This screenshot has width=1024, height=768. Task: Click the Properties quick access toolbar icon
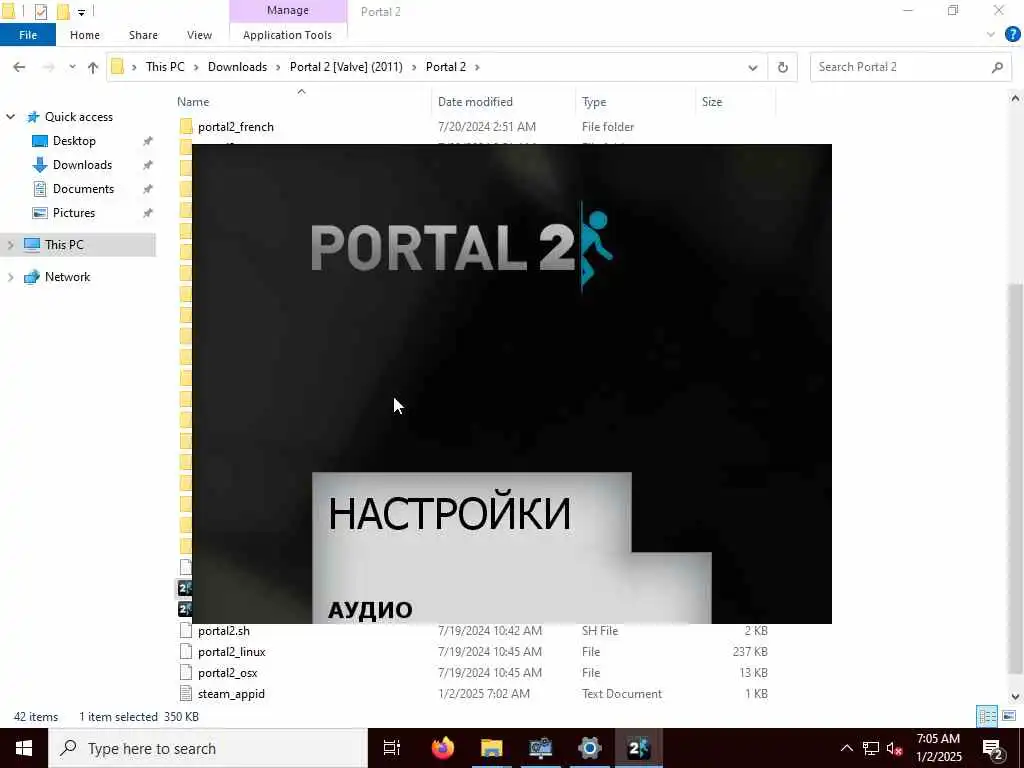pyautogui.click(x=40, y=11)
